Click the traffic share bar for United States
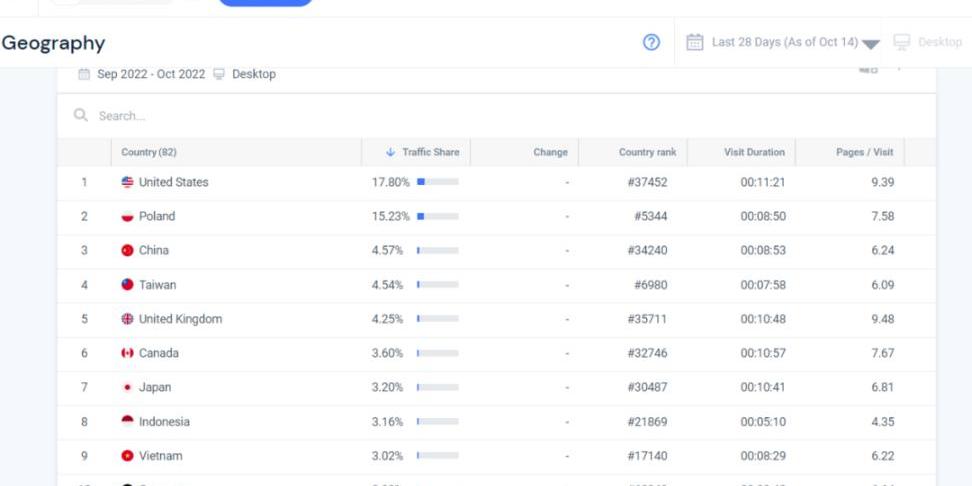 click(x=437, y=182)
